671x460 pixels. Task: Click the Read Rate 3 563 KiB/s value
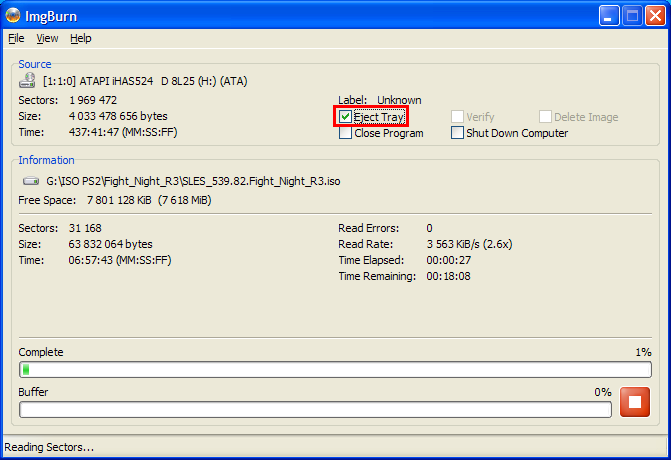click(x=469, y=244)
